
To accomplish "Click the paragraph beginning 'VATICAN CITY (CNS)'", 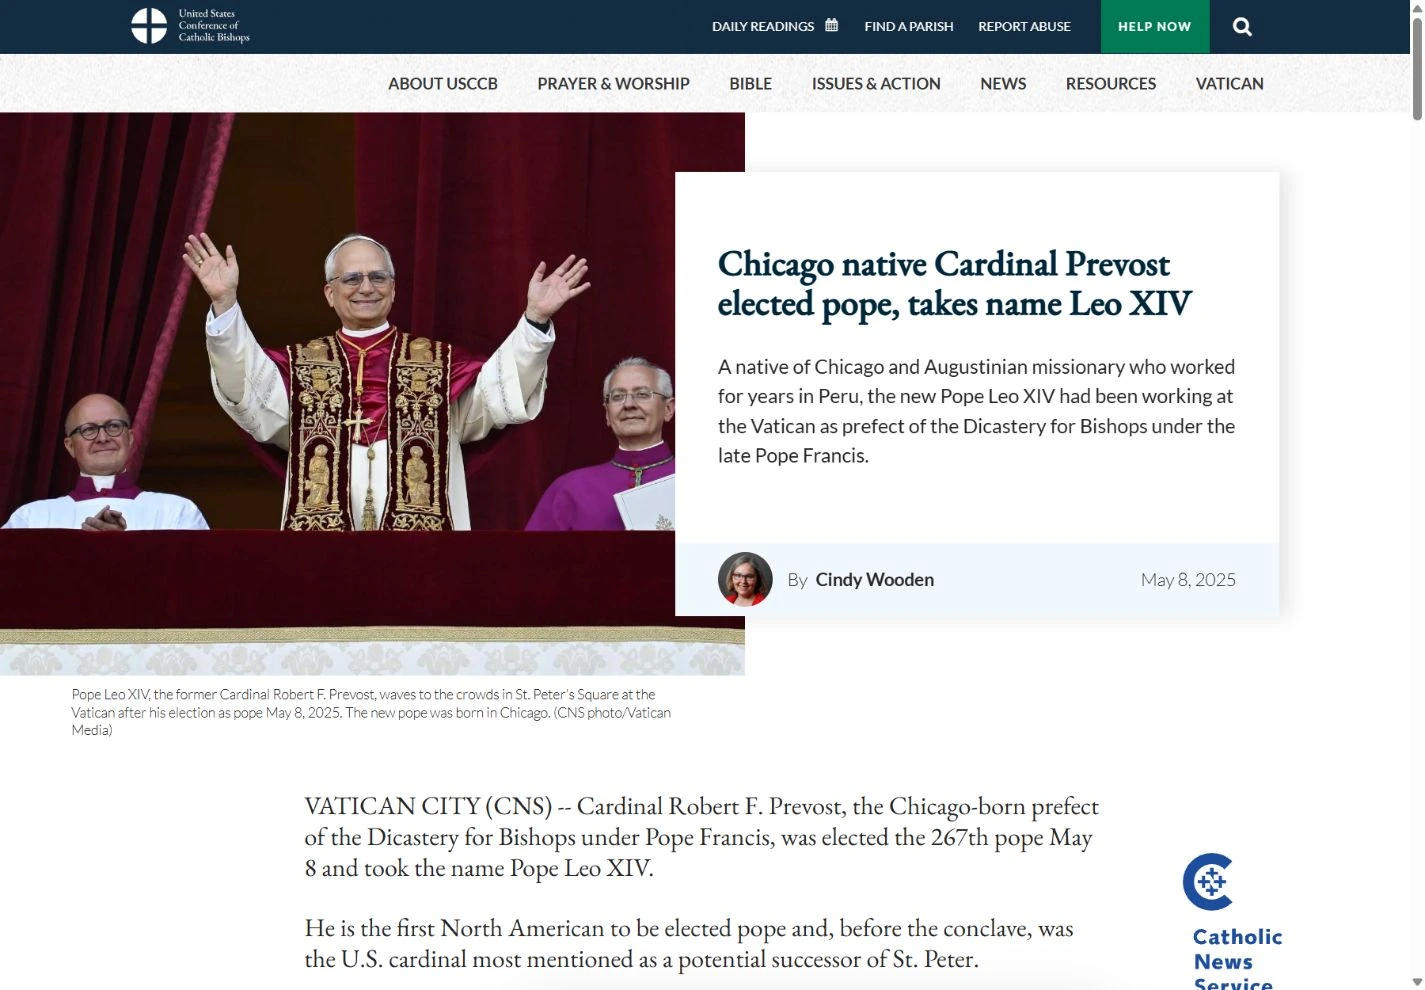I will (701, 837).
